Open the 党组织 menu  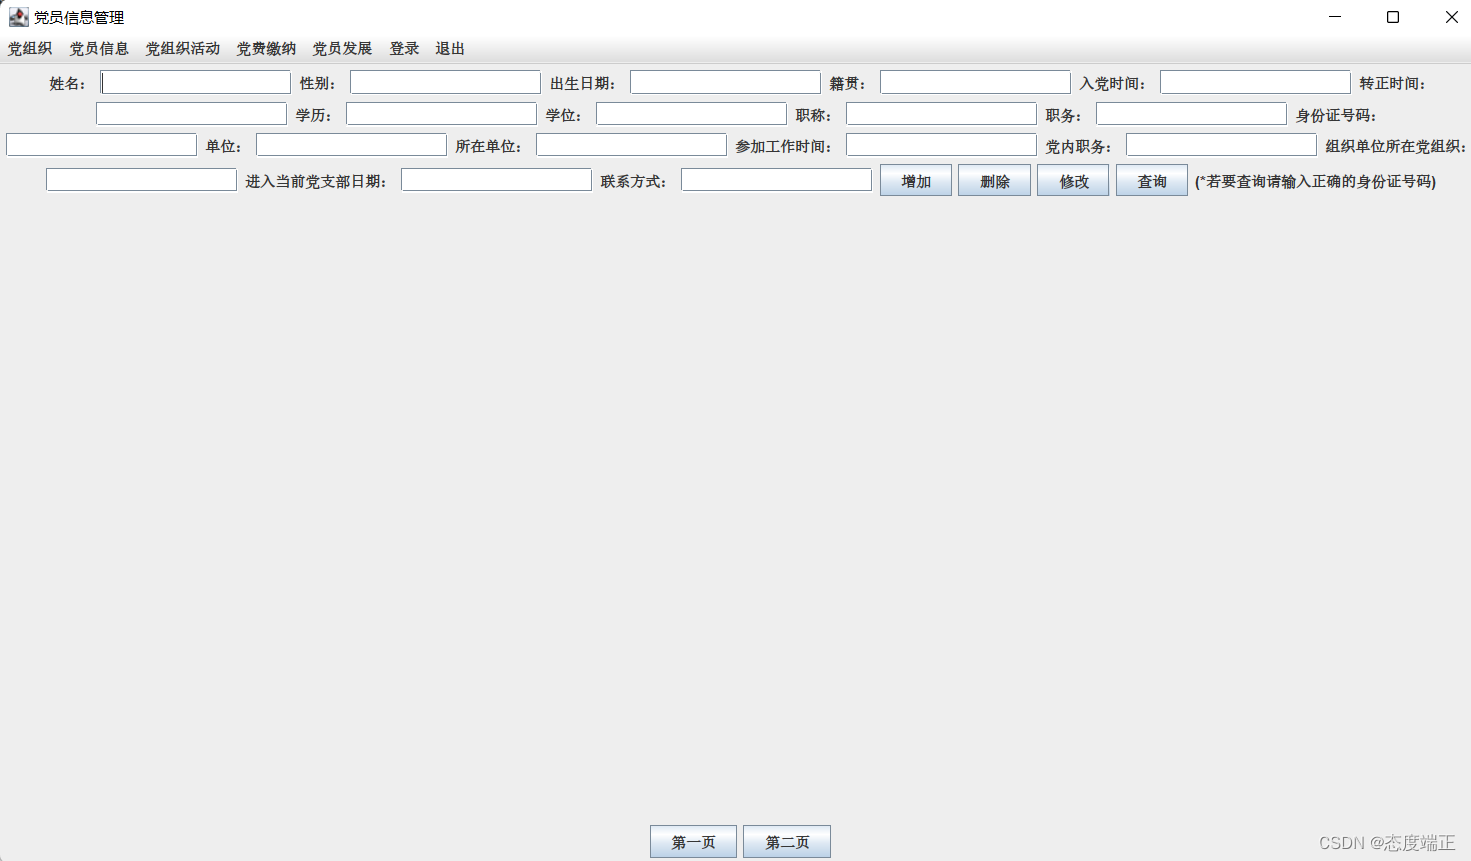(30, 47)
